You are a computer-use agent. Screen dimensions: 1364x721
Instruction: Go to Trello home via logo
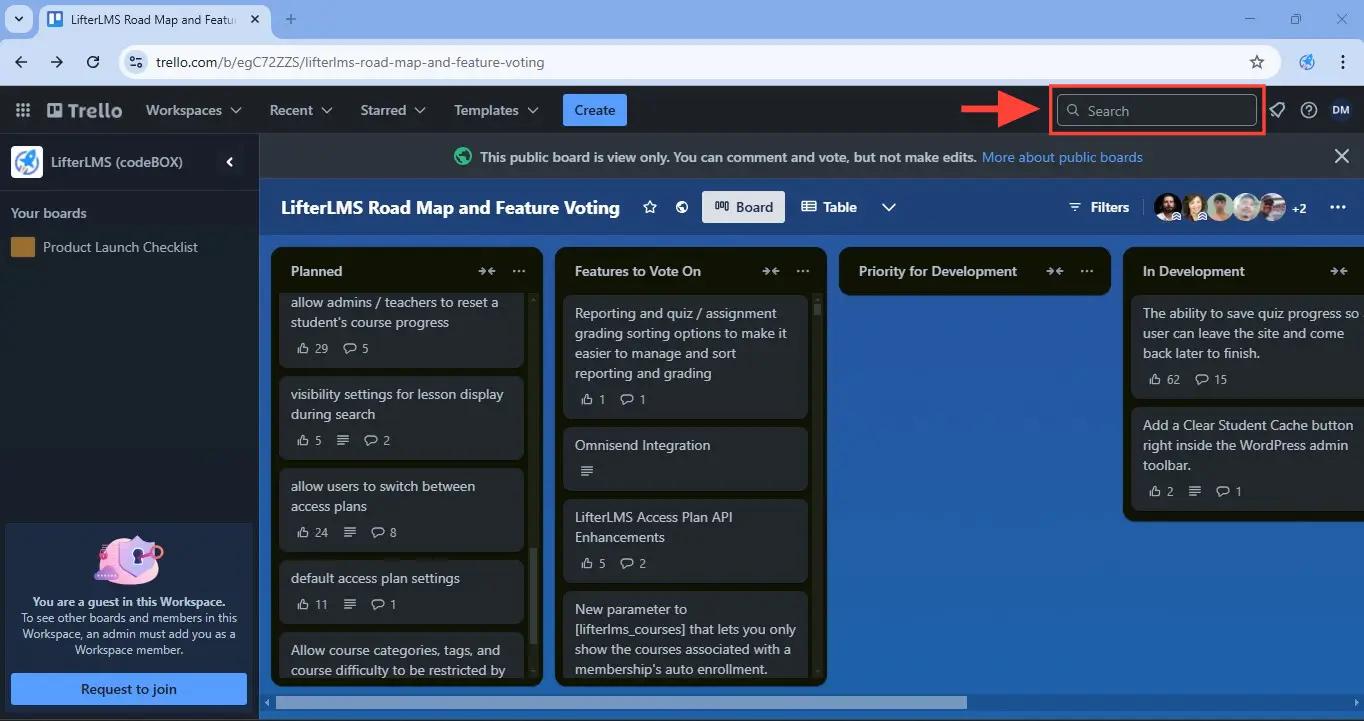click(x=84, y=110)
